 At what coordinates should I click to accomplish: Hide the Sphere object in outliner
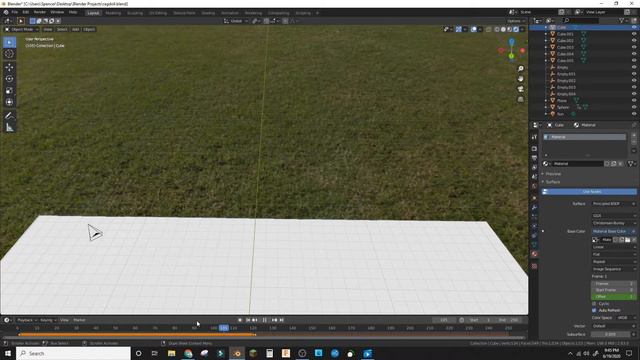pos(634,107)
